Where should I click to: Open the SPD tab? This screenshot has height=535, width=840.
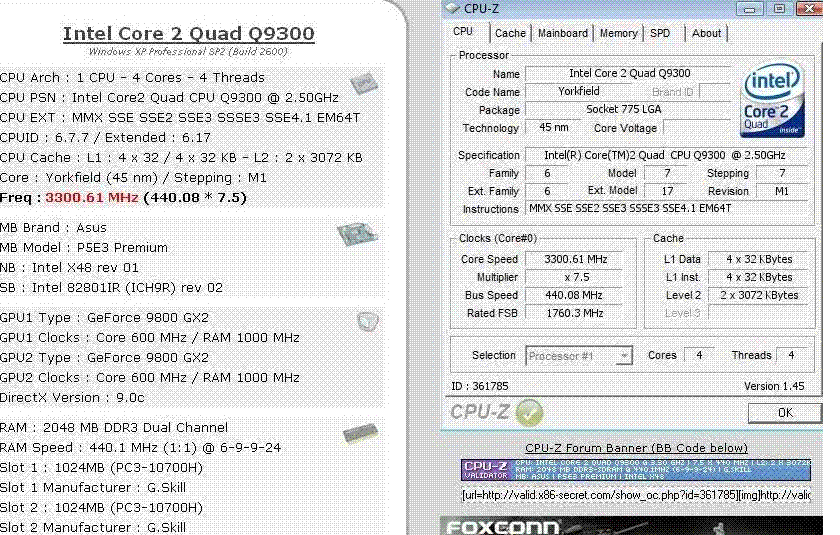pos(660,33)
